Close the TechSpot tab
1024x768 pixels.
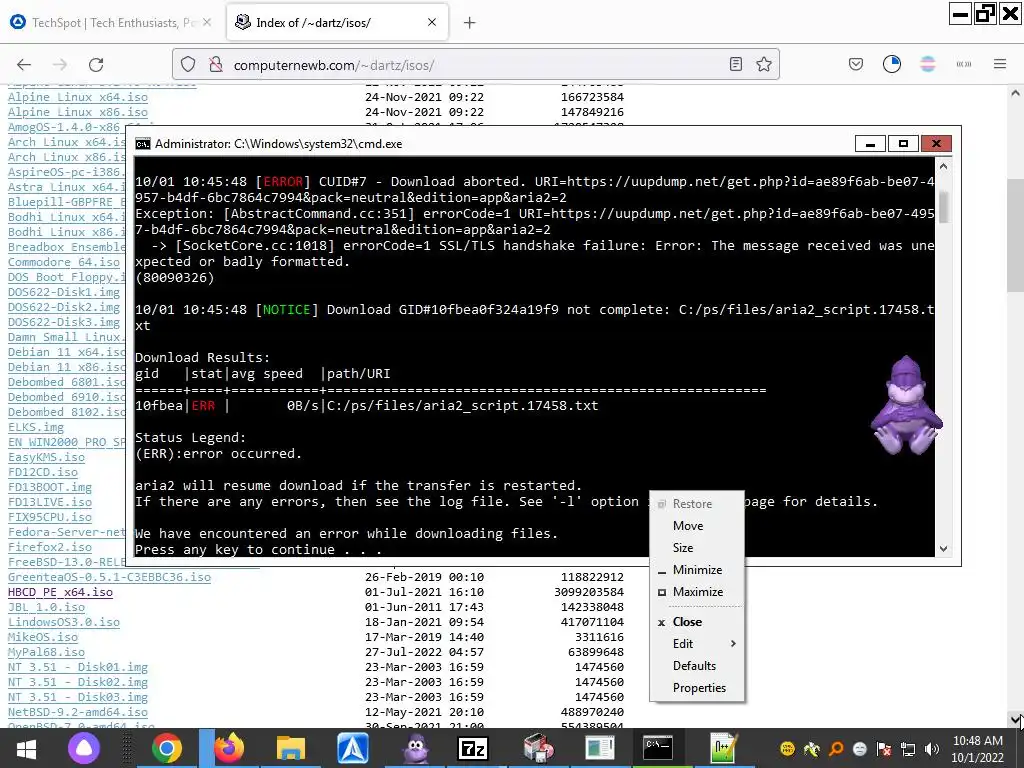207,22
